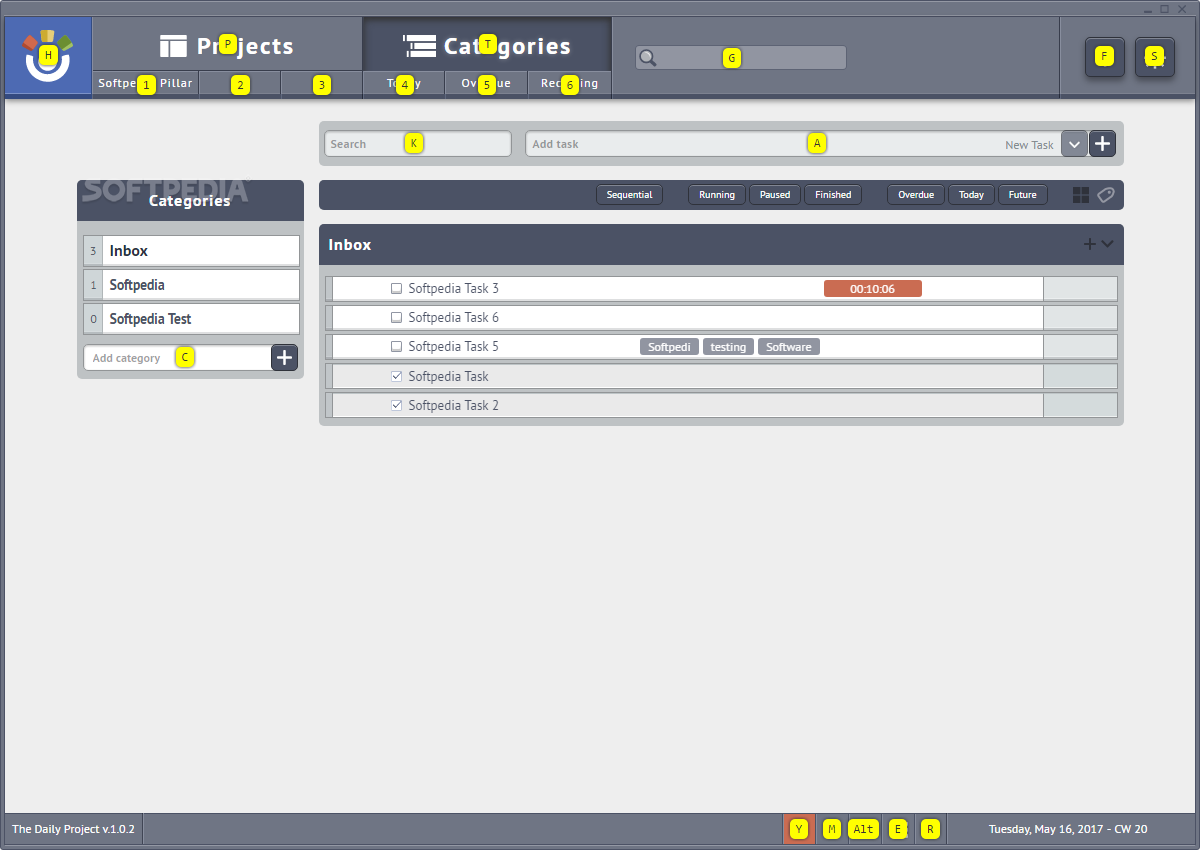This screenshot has width=1200, height=850.
Task: Toggle the Running filter
Action: 717,195
